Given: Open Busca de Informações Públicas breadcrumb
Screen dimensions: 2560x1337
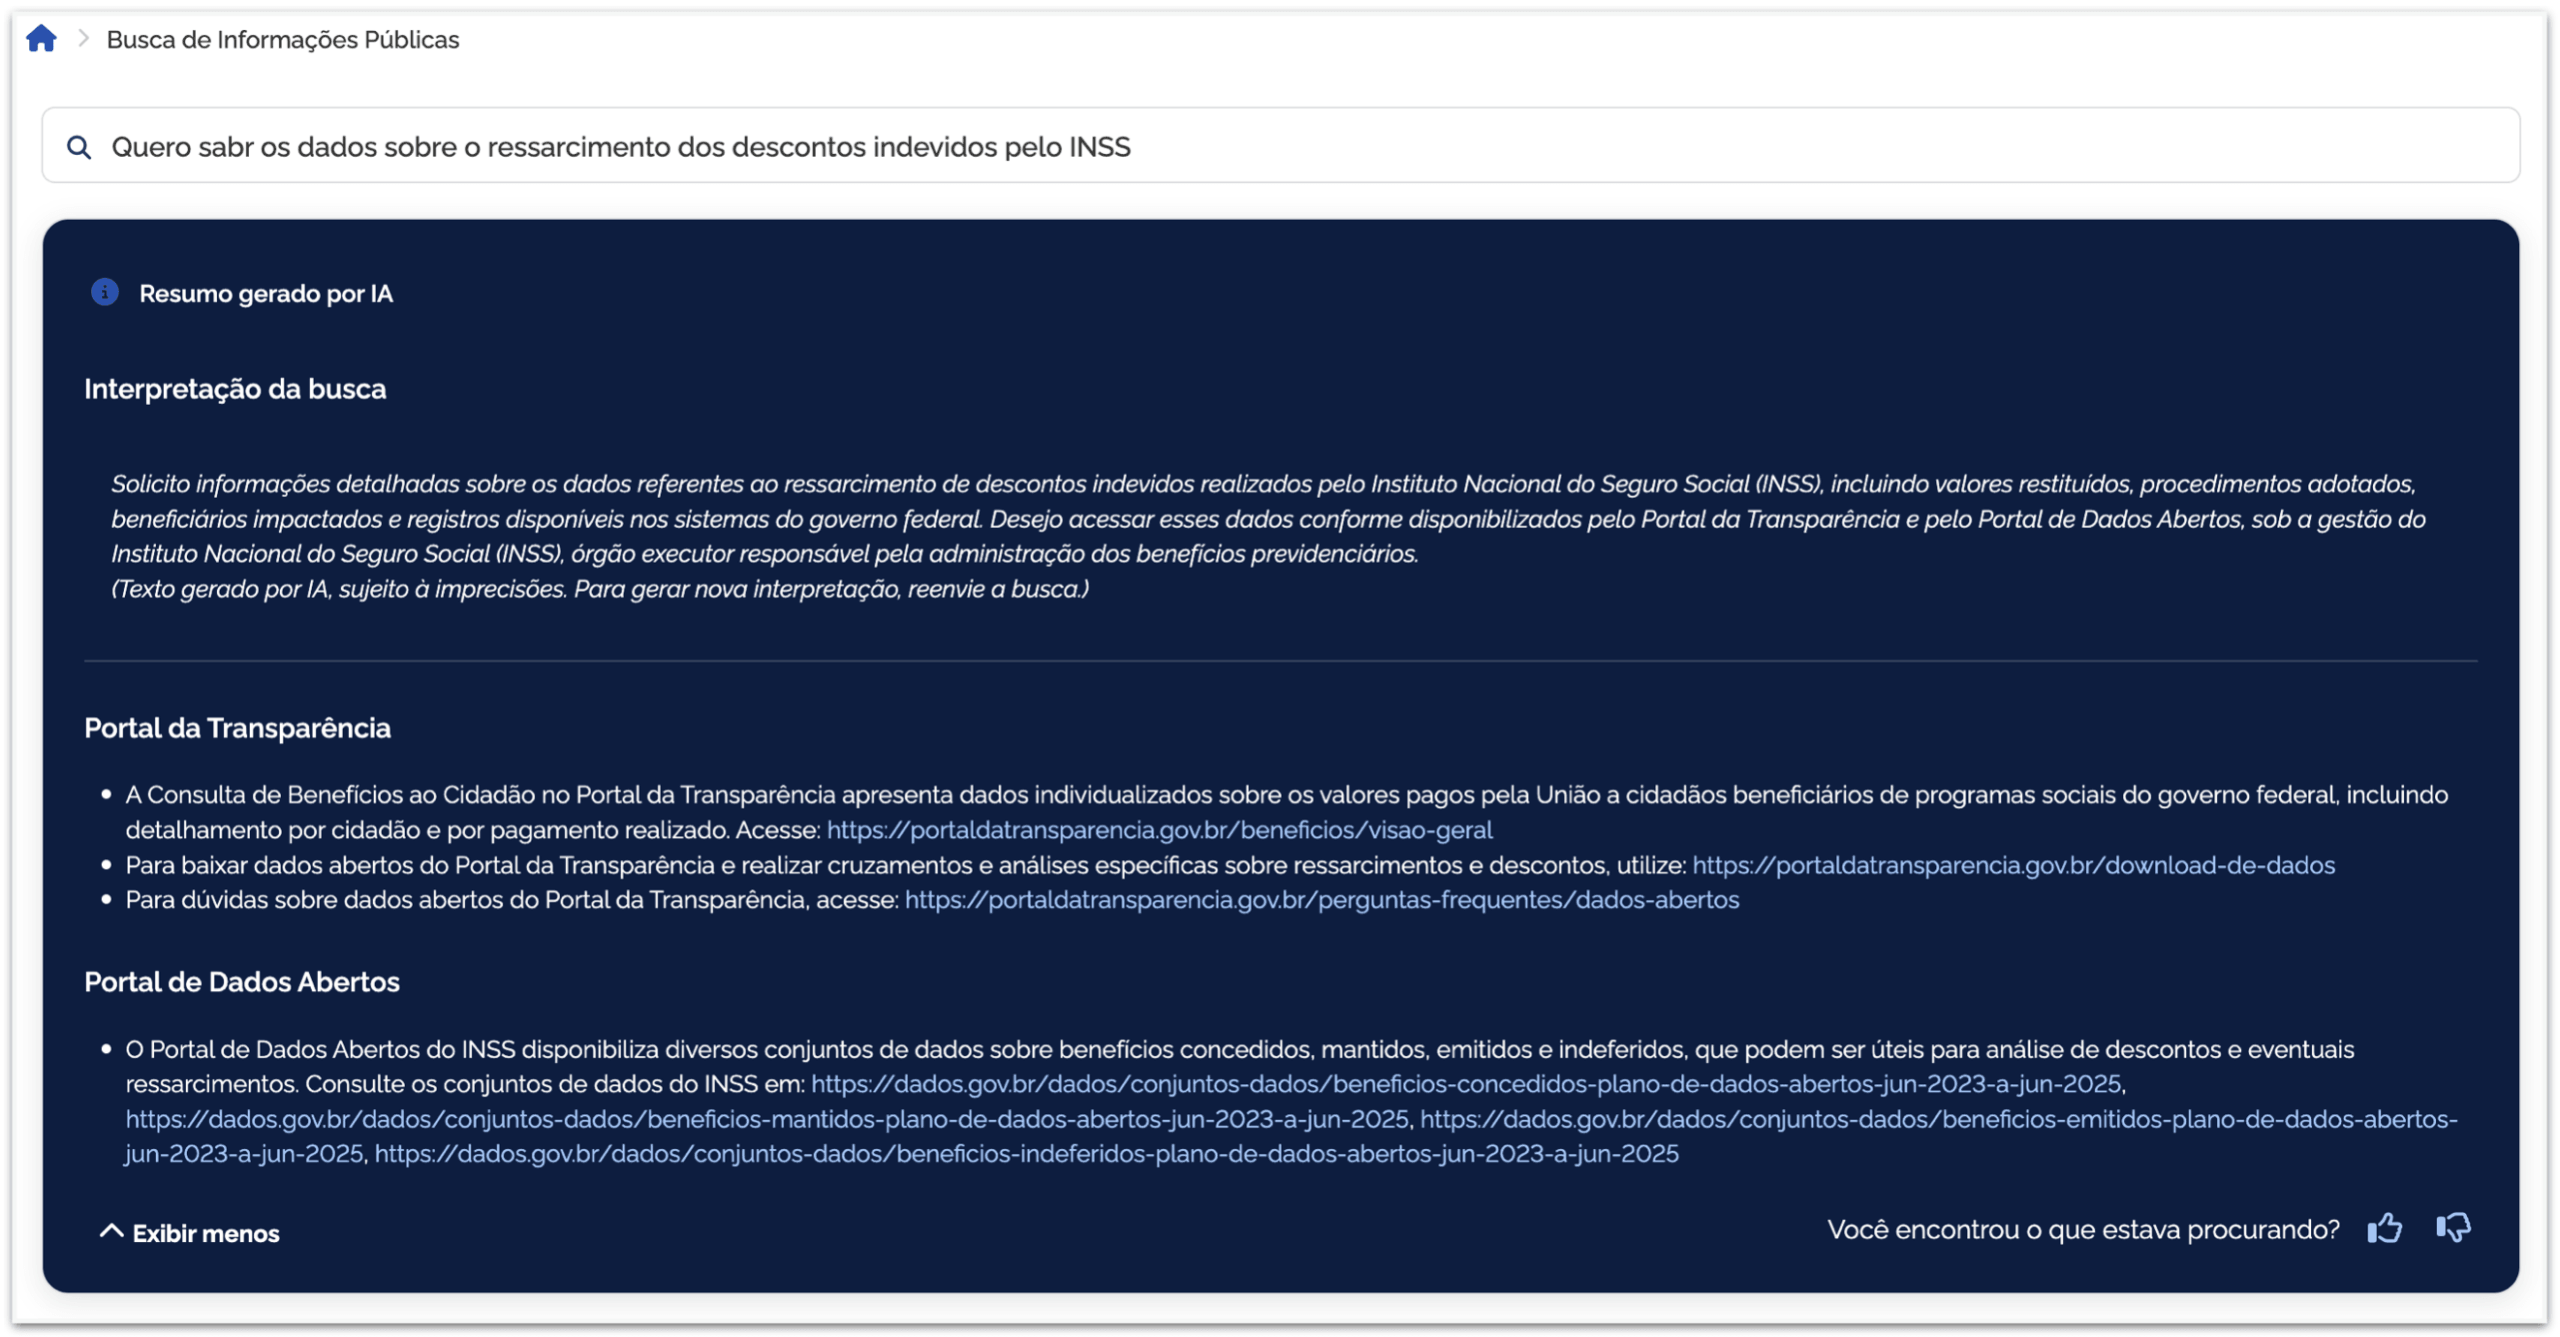Looking at the screenshot, I should [x=283, y=40].
